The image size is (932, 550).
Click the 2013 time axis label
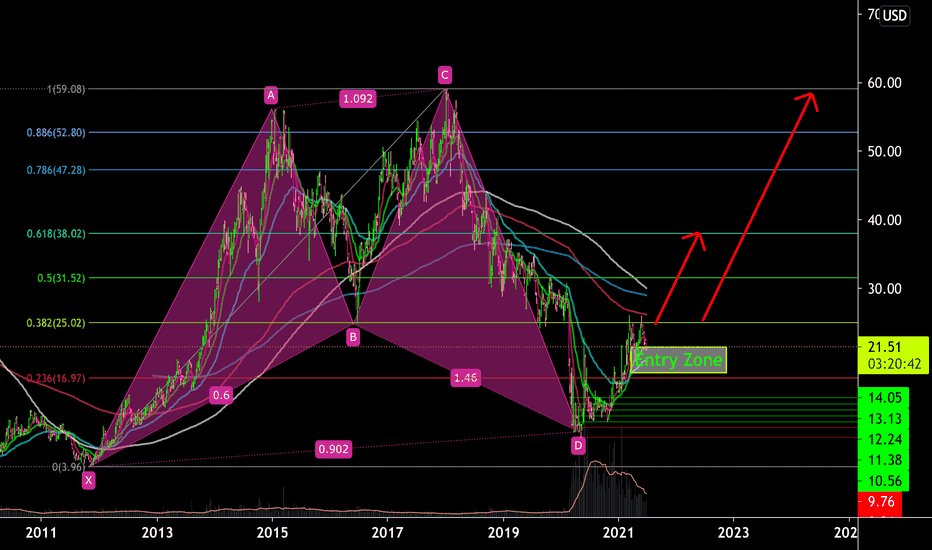tap(157, 533)
